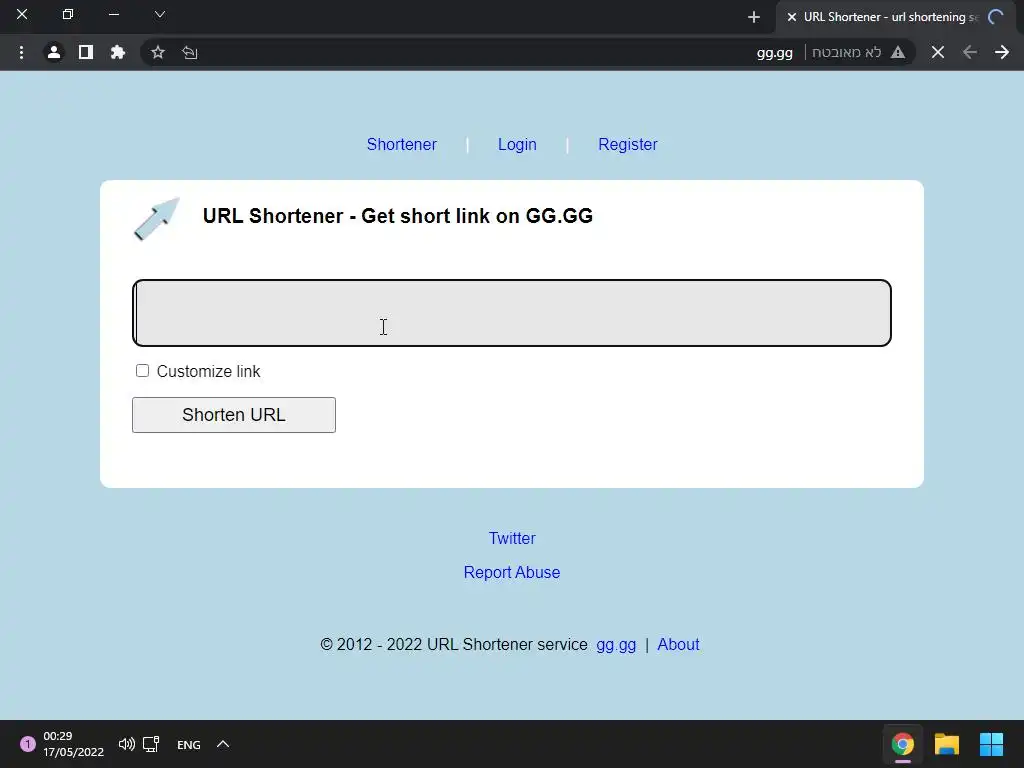This screenshot has height=768, width=1024.
Task: Click heading 'URL Shortener - Get short link on GG.GG'
Action: 398,216
